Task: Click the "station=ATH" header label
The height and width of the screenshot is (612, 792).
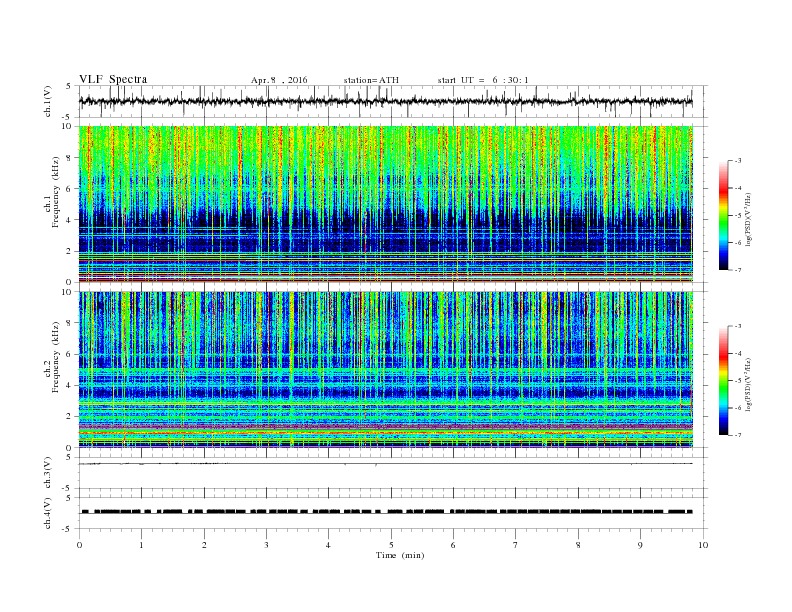Action: pos(371,80)
